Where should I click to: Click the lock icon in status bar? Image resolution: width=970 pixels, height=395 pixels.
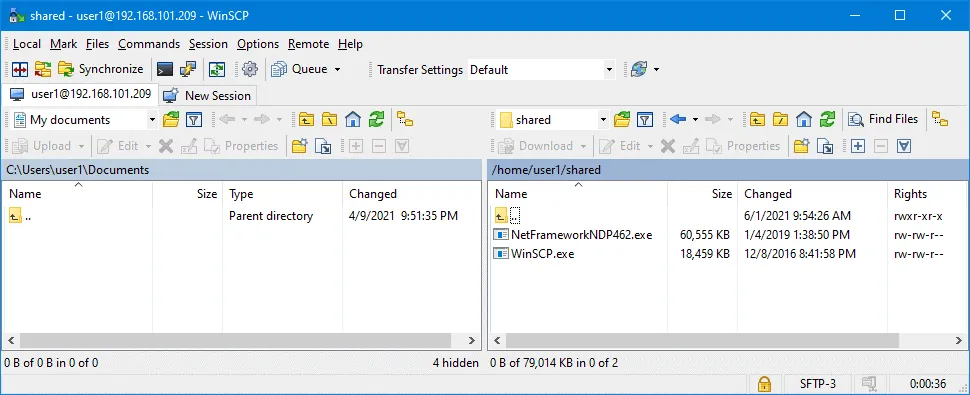point(764,383)
